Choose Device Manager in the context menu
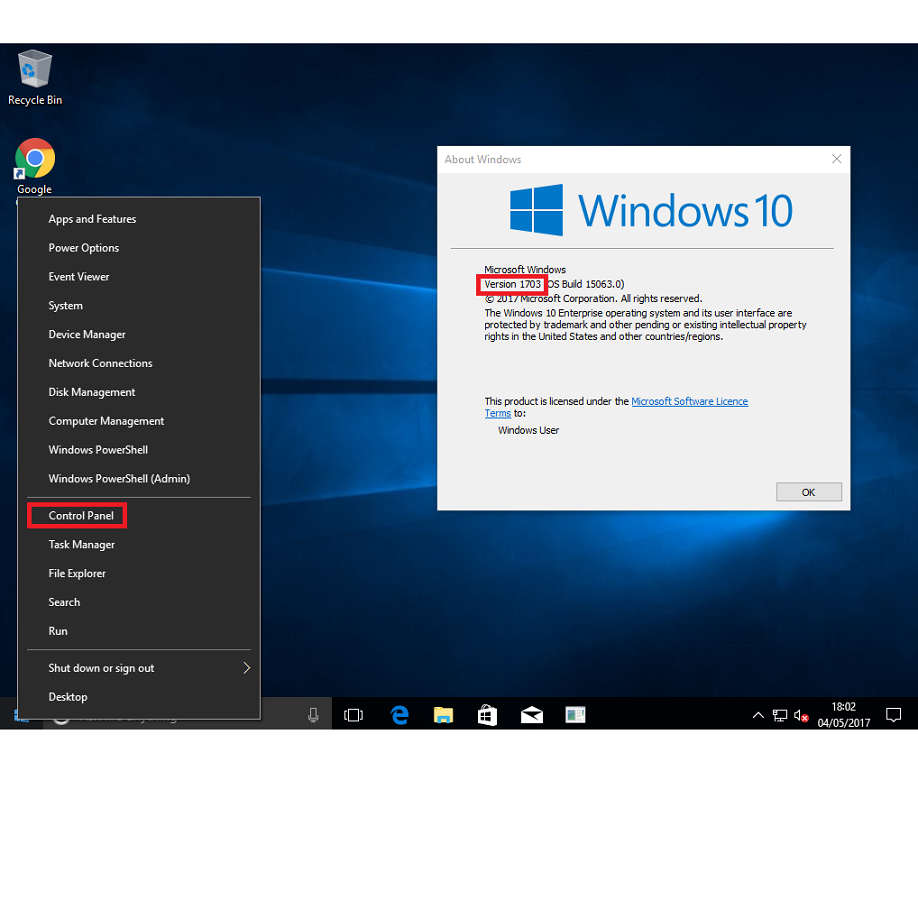The height and width of the screenshot is (918, 918). 87,335
